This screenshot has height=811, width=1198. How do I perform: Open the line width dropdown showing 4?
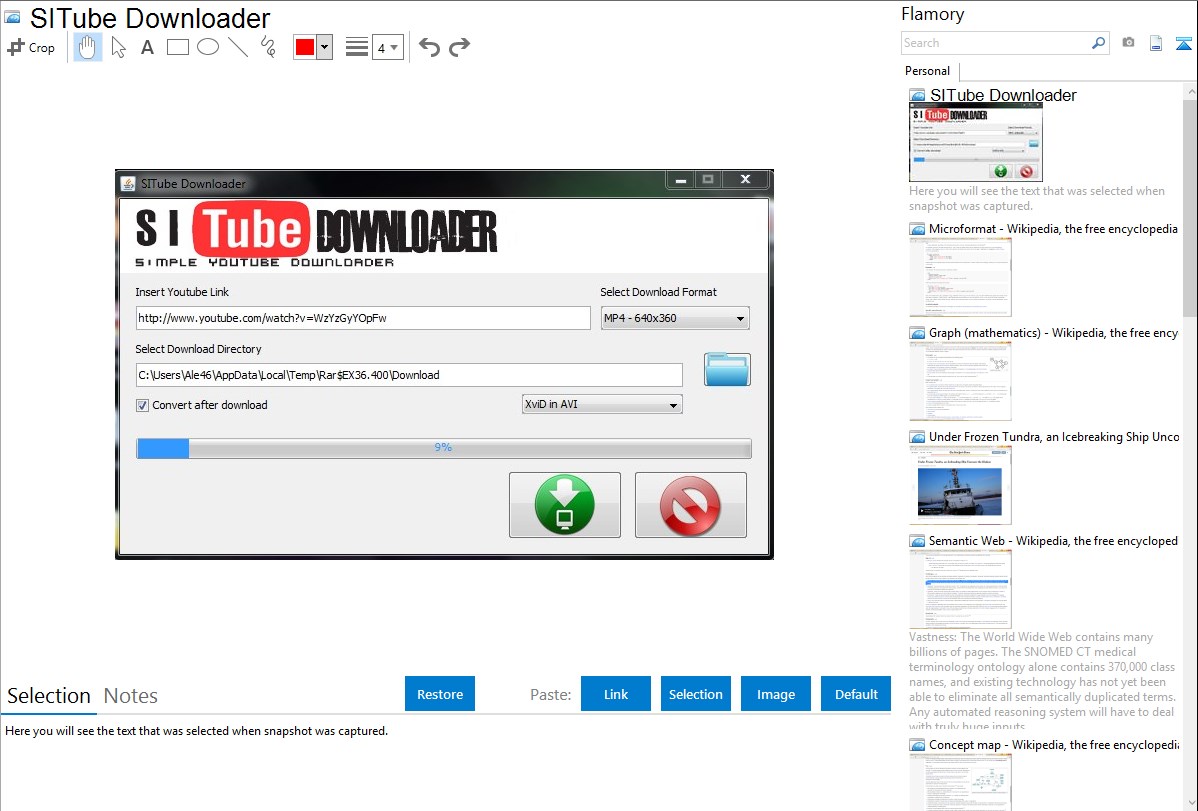pyautogui.click(x=387, y=48)
